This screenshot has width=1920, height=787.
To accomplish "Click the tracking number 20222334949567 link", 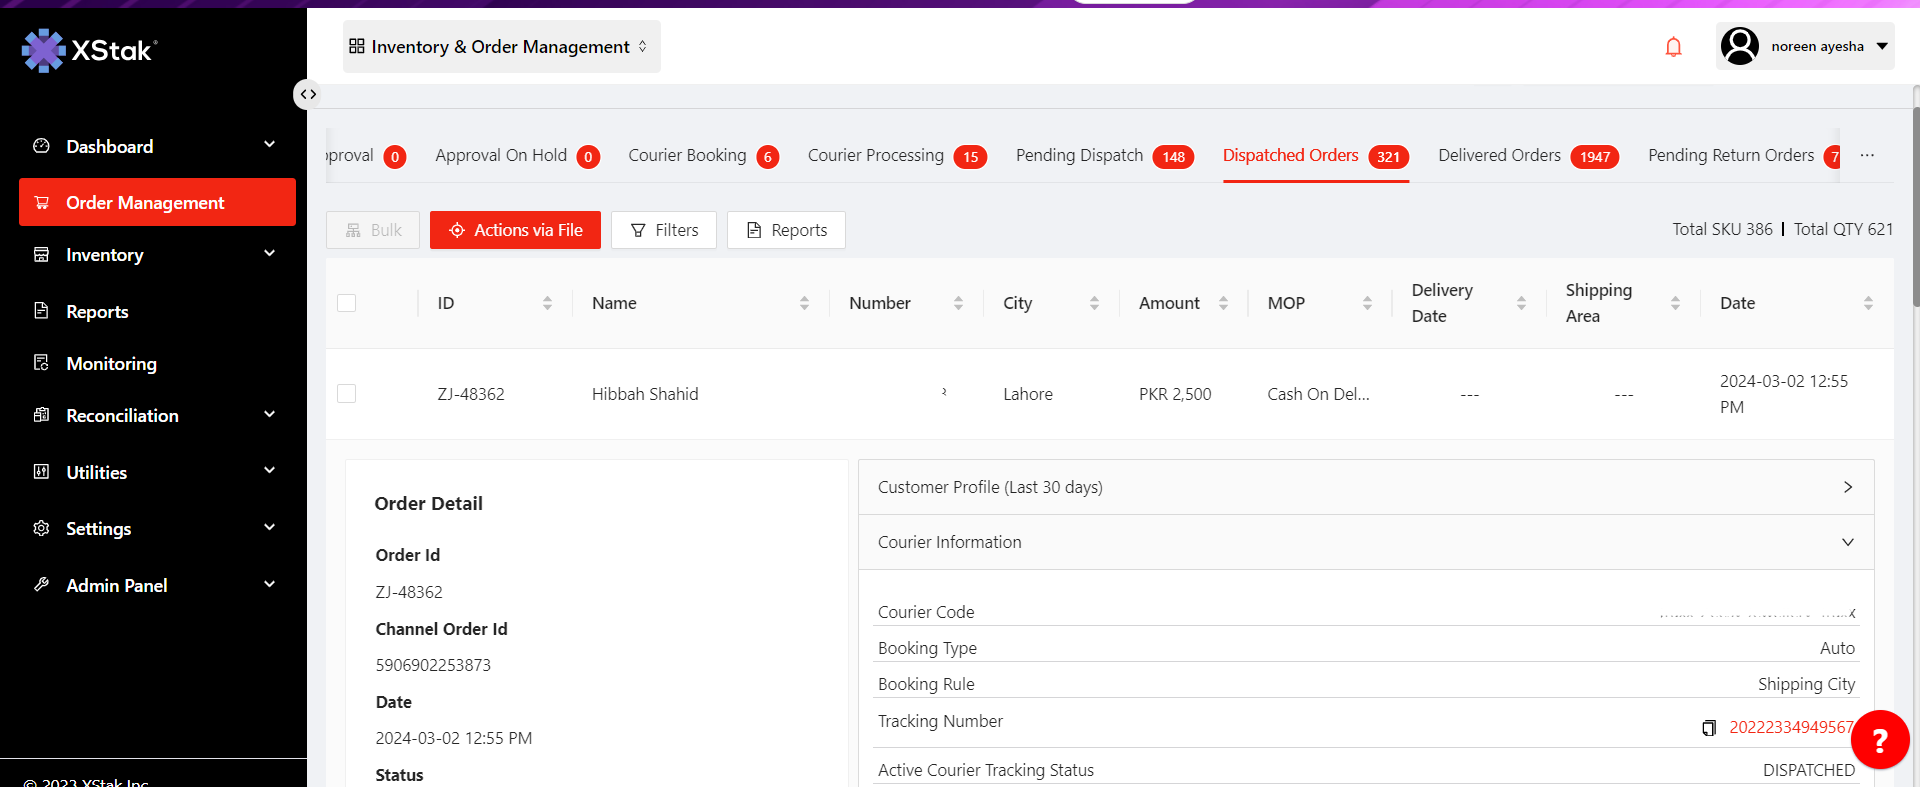I will point(1789,727).
